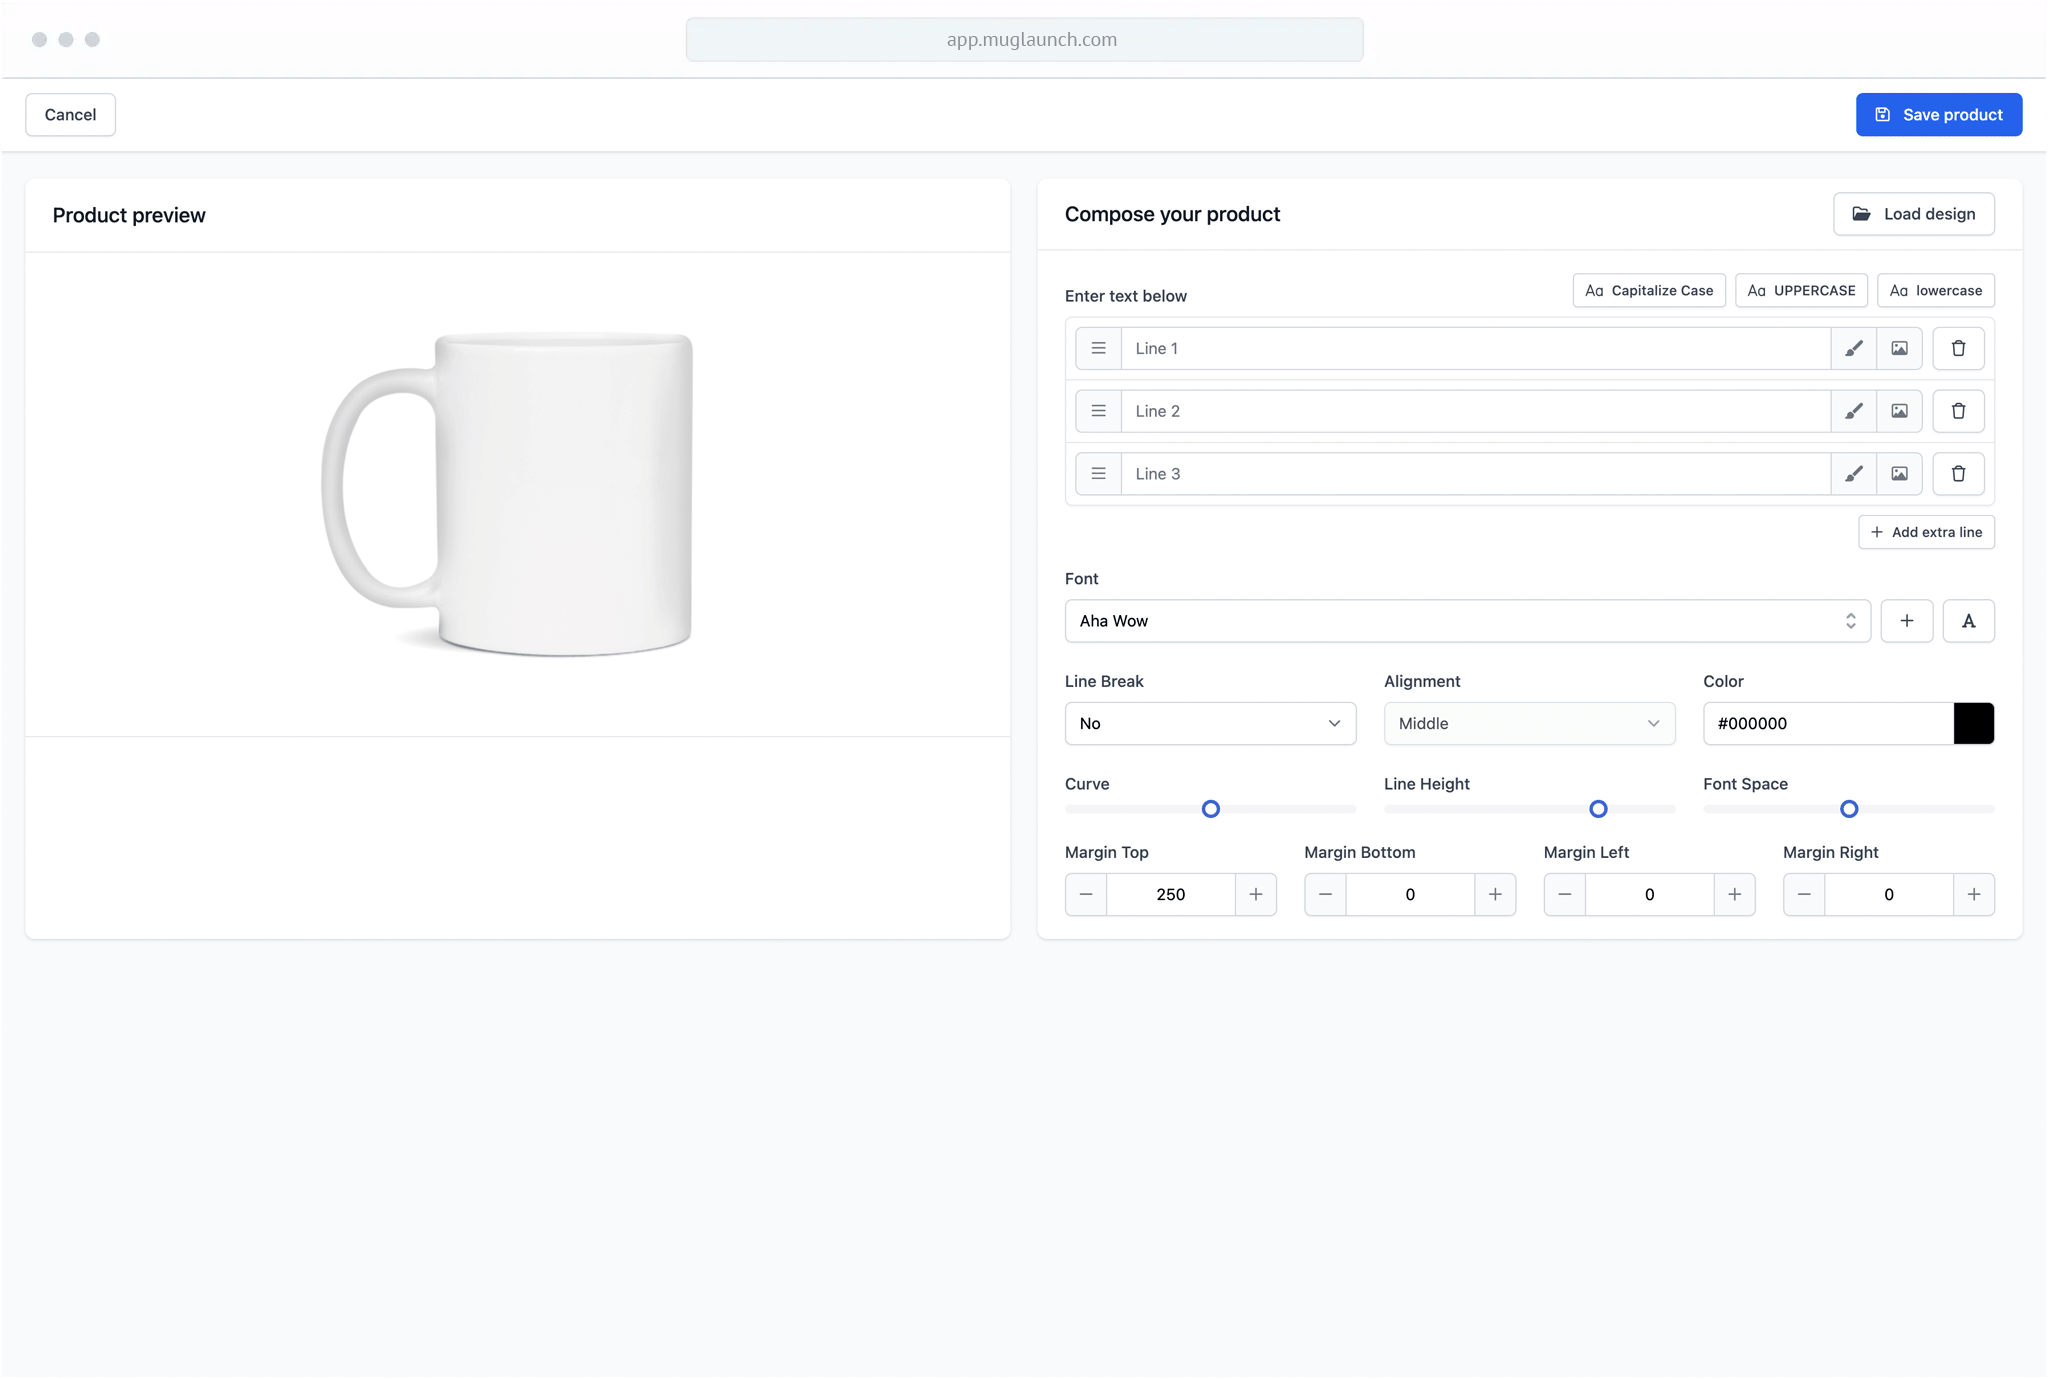The image size is (2048, 1379).
Task: Open the Font dropdown showing Aha Wow
Action: click(1467, 621)
